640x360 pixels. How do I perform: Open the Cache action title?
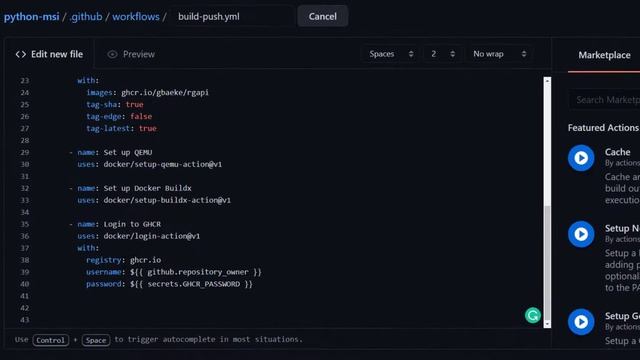click(618, 152)
